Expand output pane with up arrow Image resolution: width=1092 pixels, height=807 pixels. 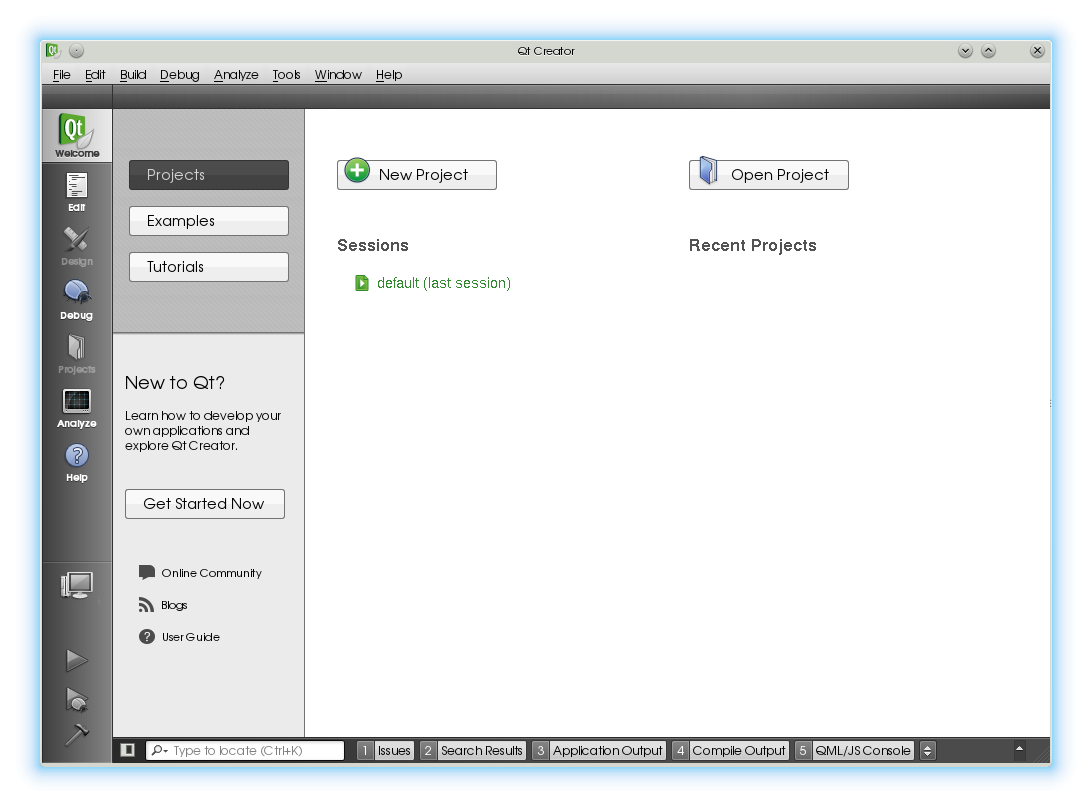click(x=1019, y=749)
